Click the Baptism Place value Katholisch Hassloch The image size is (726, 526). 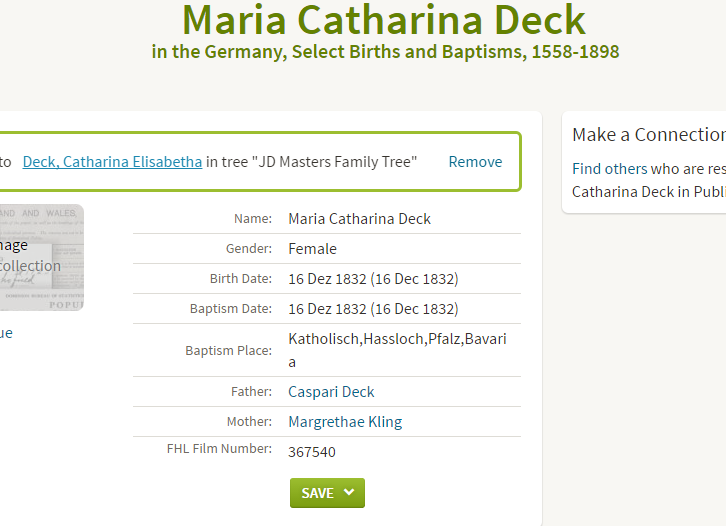(397, 350)
